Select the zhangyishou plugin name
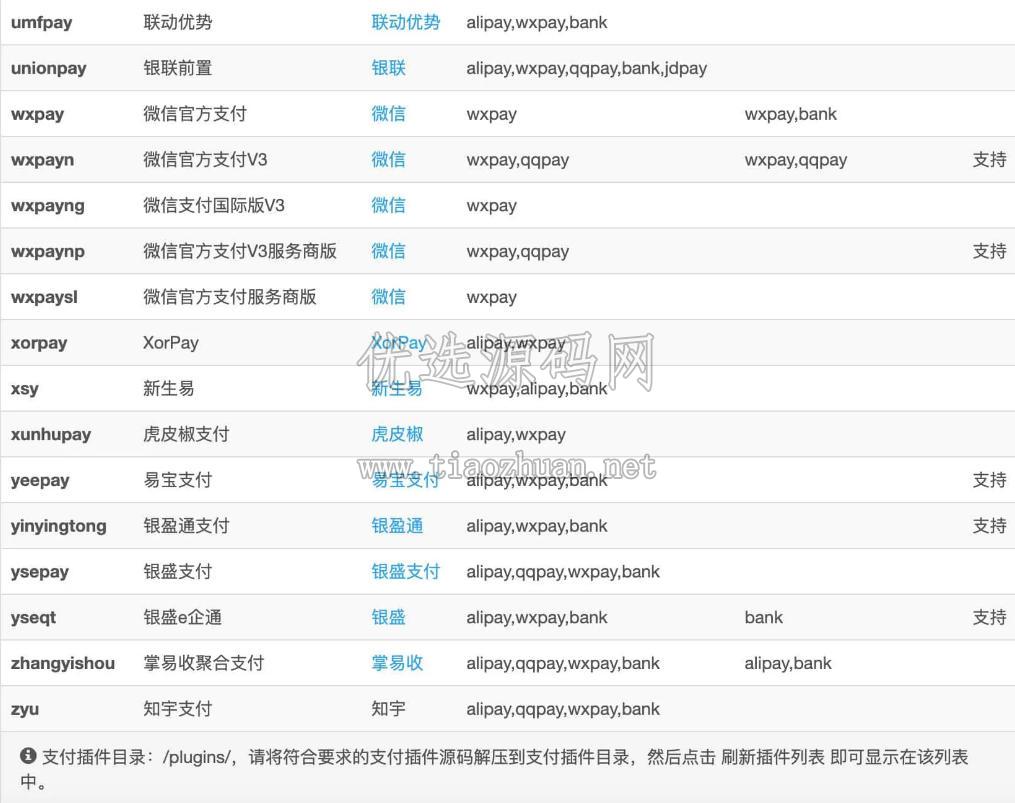This screenshot has width=1015, height=803. pyautogui.click(x=63, y=663)
